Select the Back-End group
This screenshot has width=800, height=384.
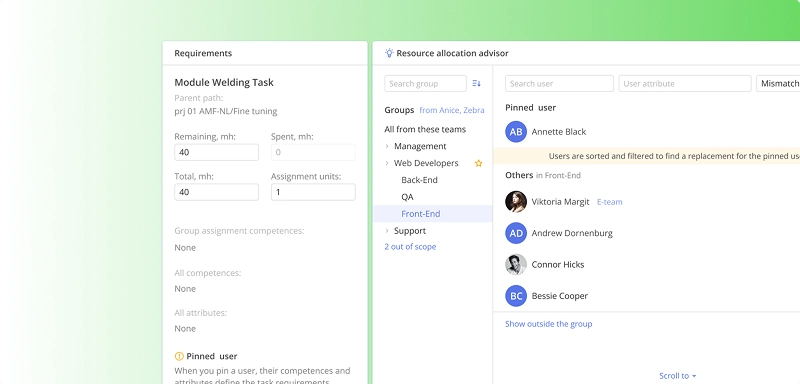[x=419, y=180]
